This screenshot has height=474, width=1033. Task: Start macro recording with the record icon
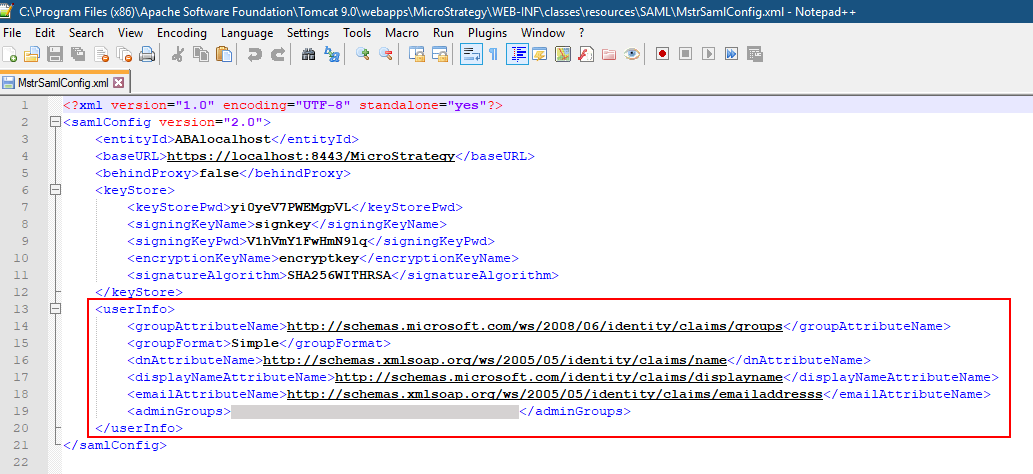[x=662, y=54]
